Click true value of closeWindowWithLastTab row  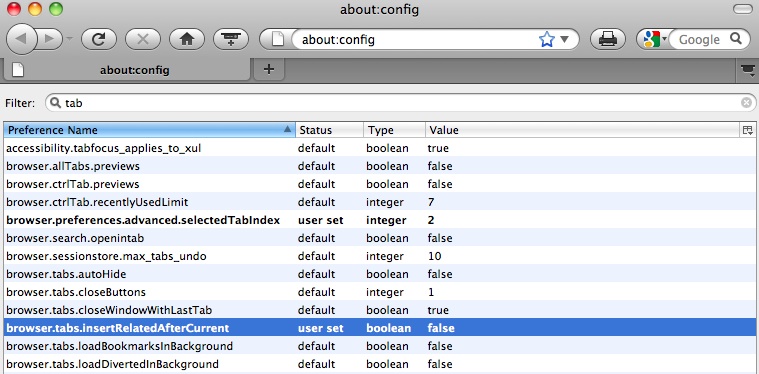pos(438,310)
